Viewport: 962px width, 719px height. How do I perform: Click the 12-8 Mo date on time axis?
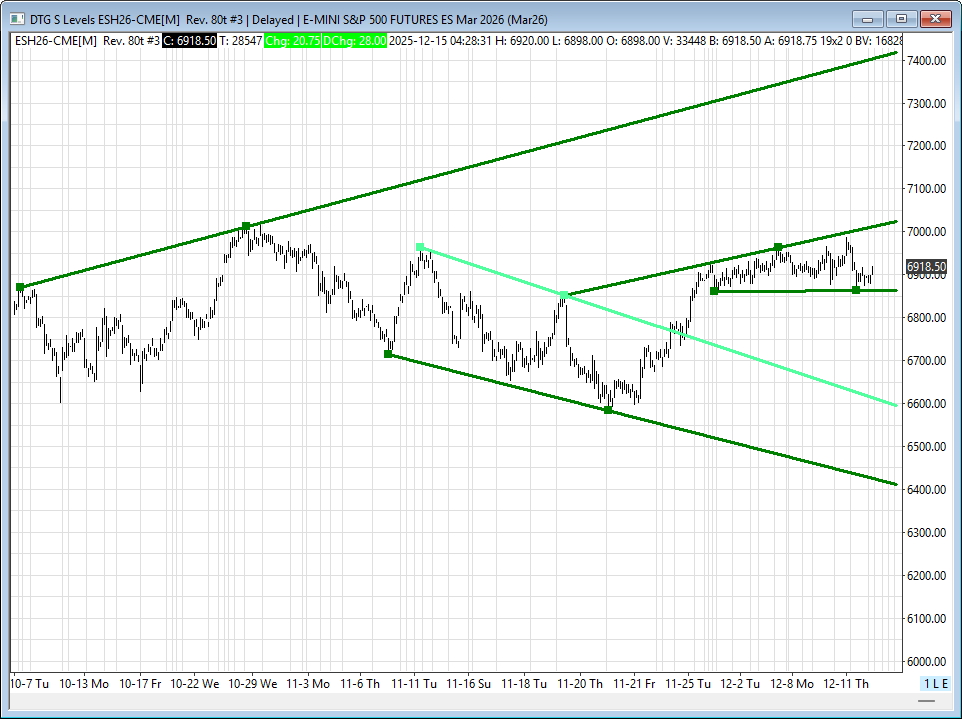[792, 684]
